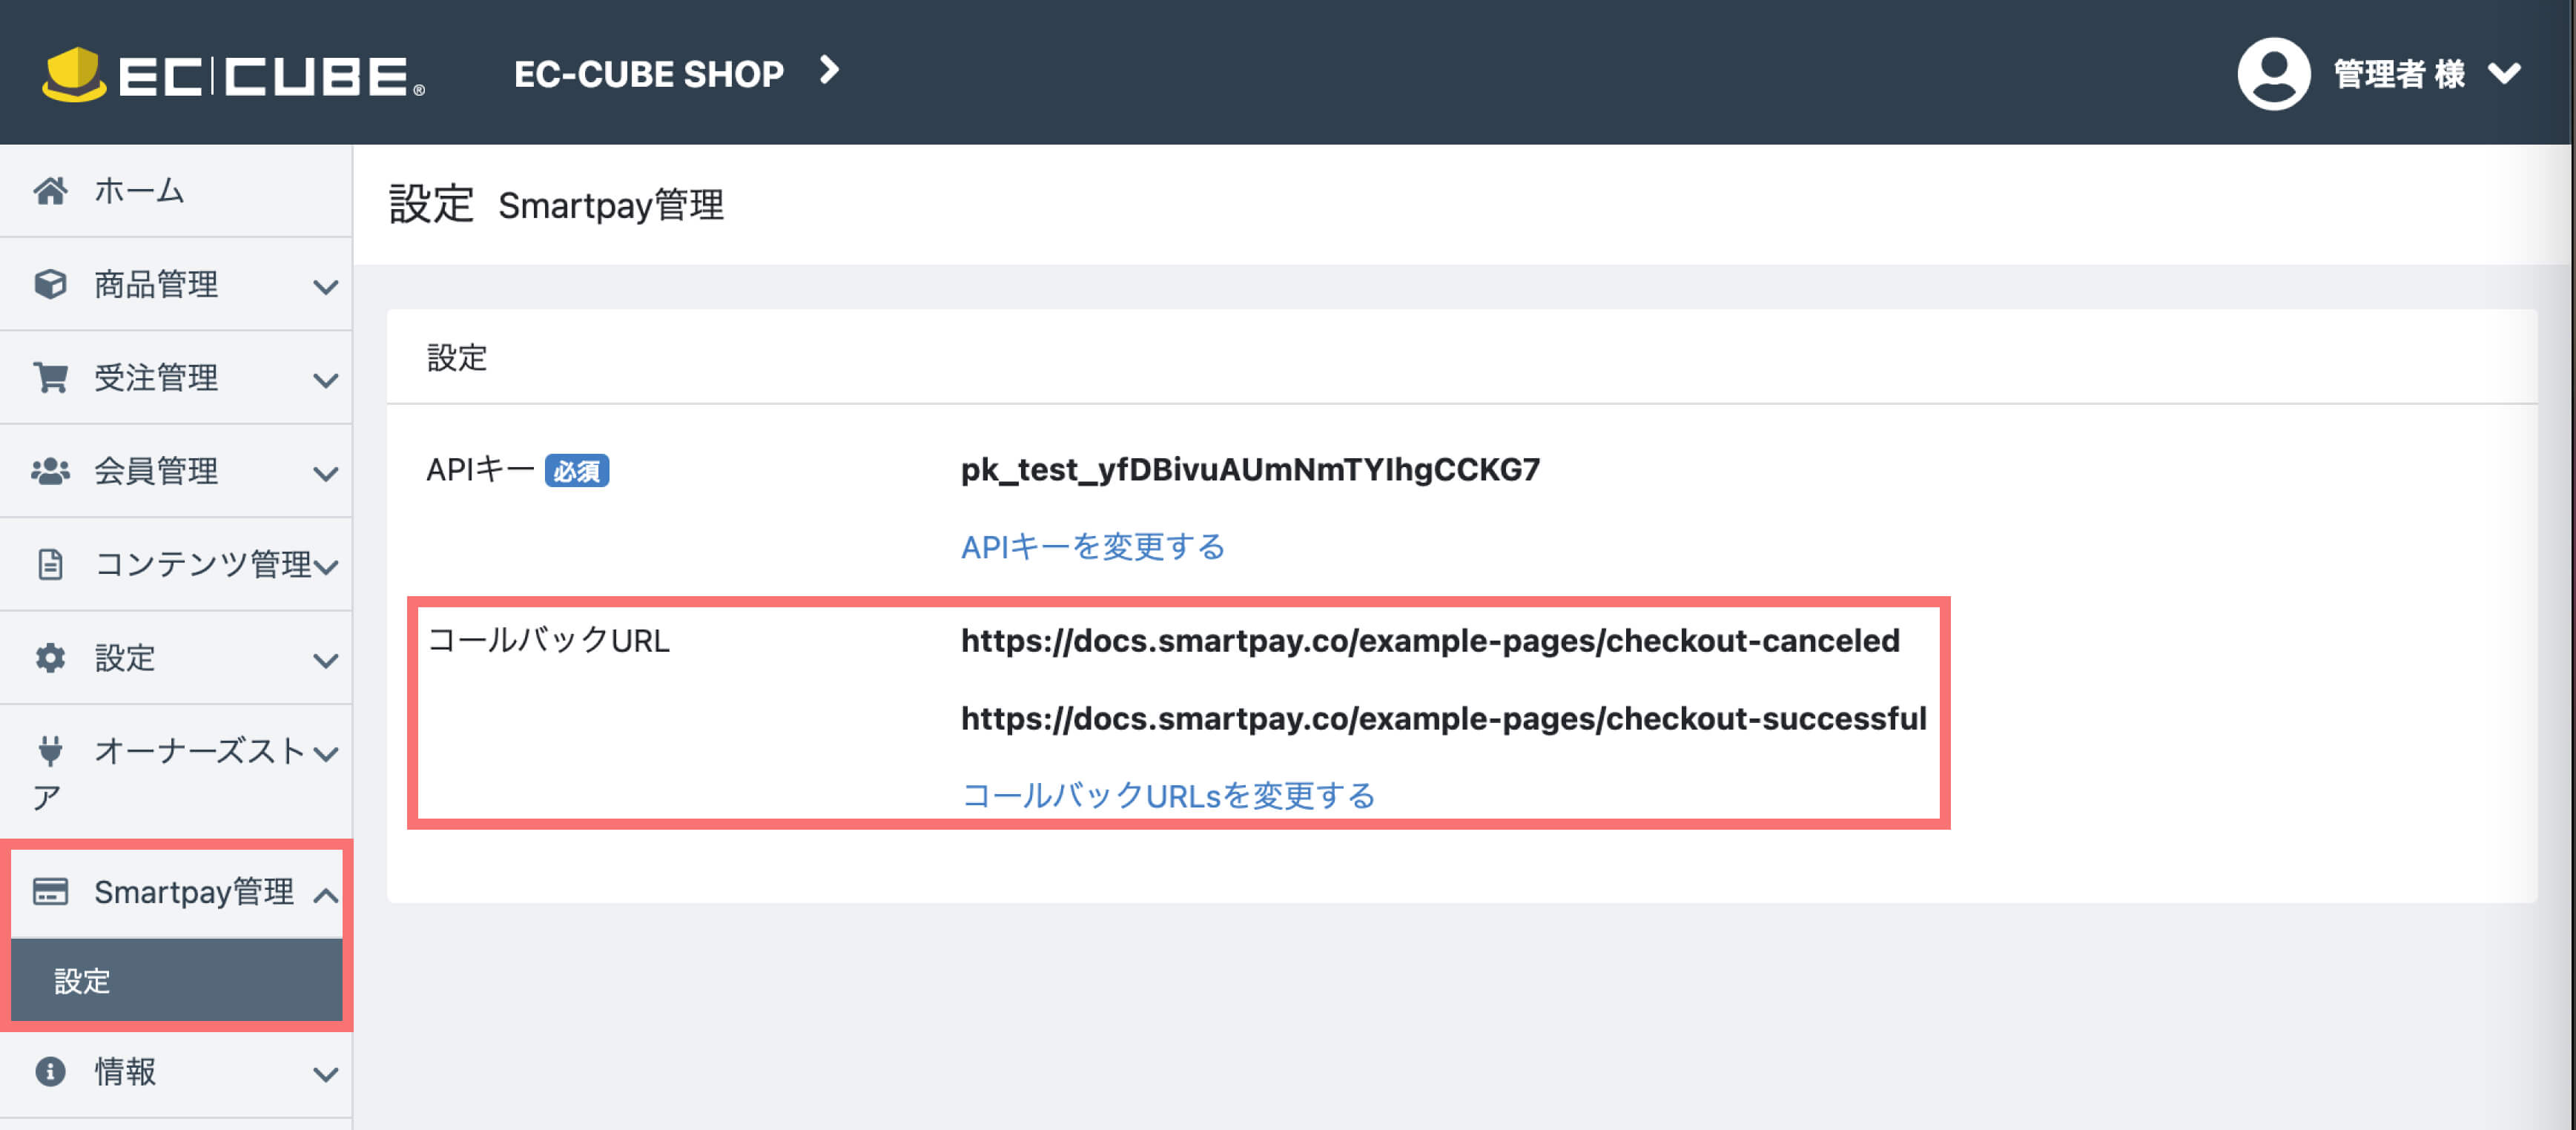The image size is (2576, 1130).
Task: Click the APIキーを変更する link
Action: [x=1092, y=547]
